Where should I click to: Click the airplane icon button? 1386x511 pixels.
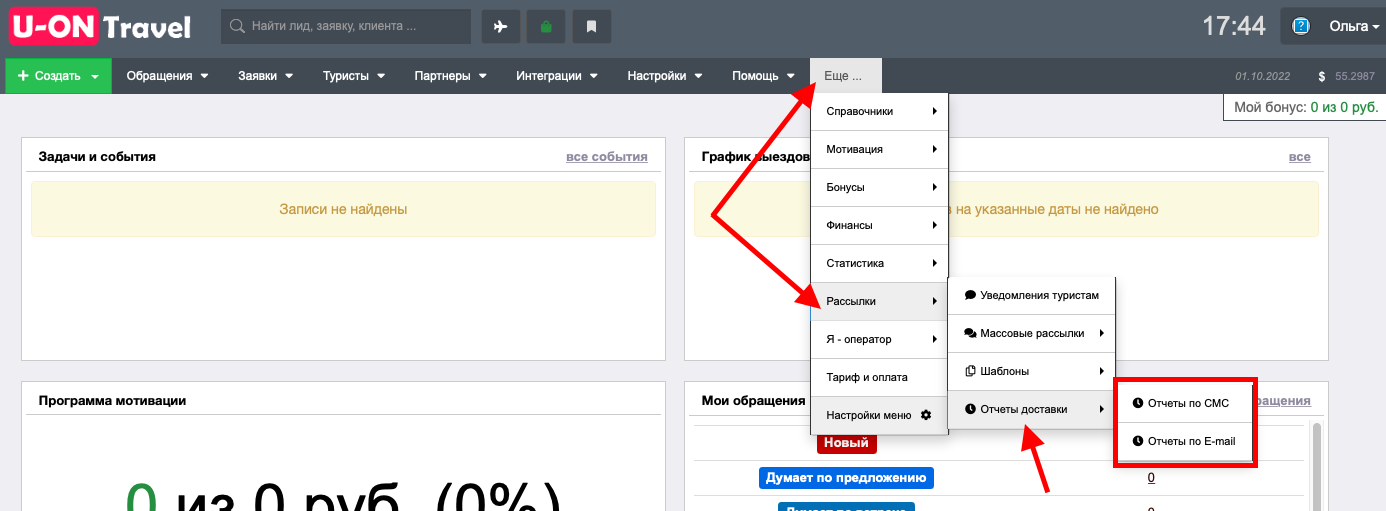tap(501, 27)
